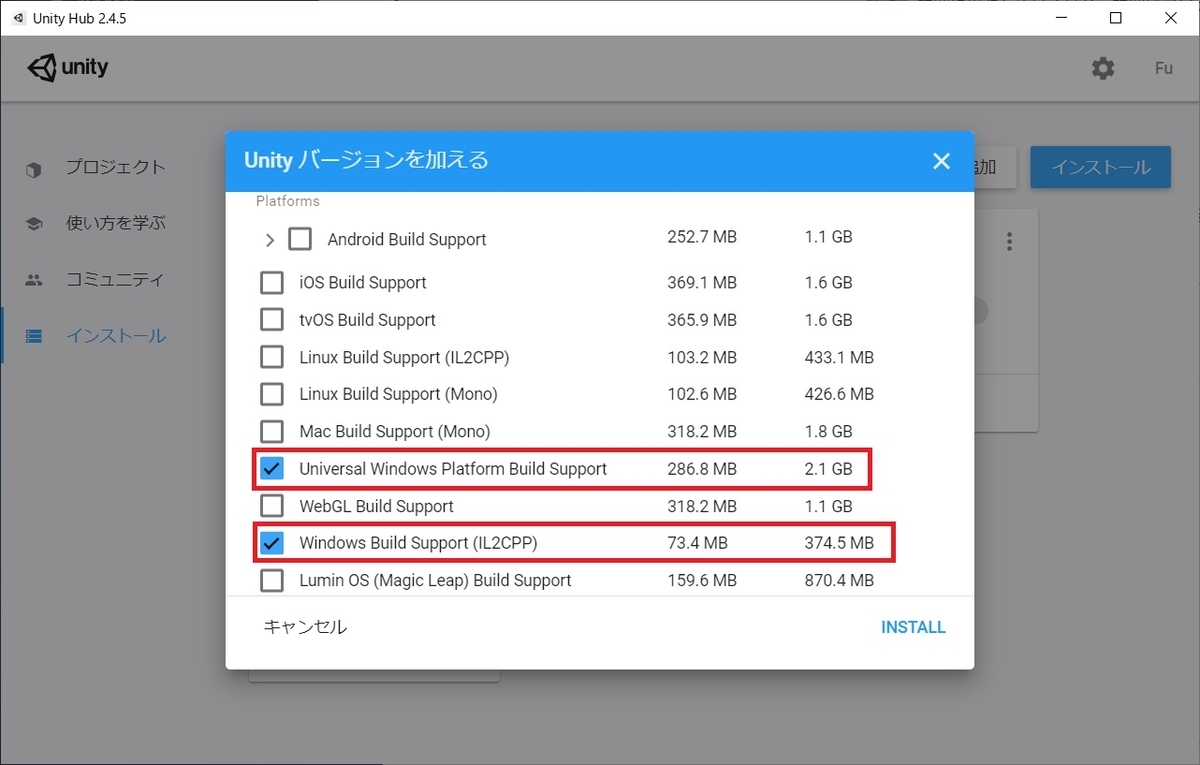Click the blue インストール button behind dialog

[1100, 167]
